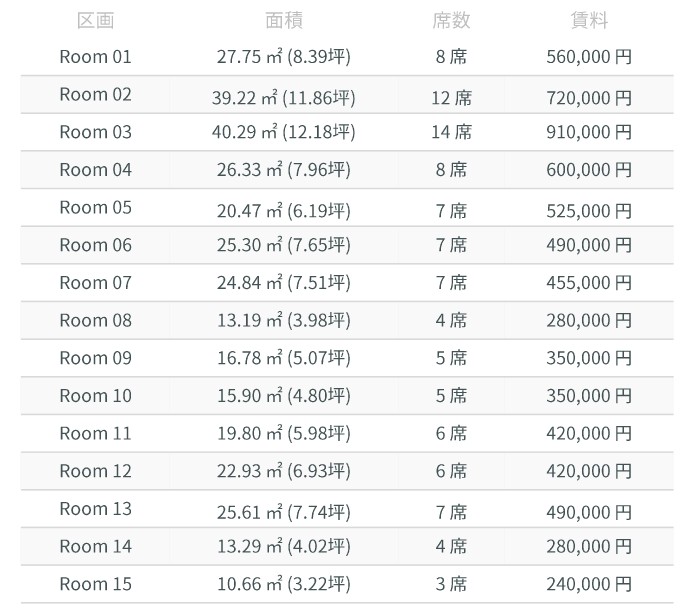This screenshot has height=616, width=688.
Task: Click Room 03 in the table
Action: pyautogui.click(x=95, y=132)
